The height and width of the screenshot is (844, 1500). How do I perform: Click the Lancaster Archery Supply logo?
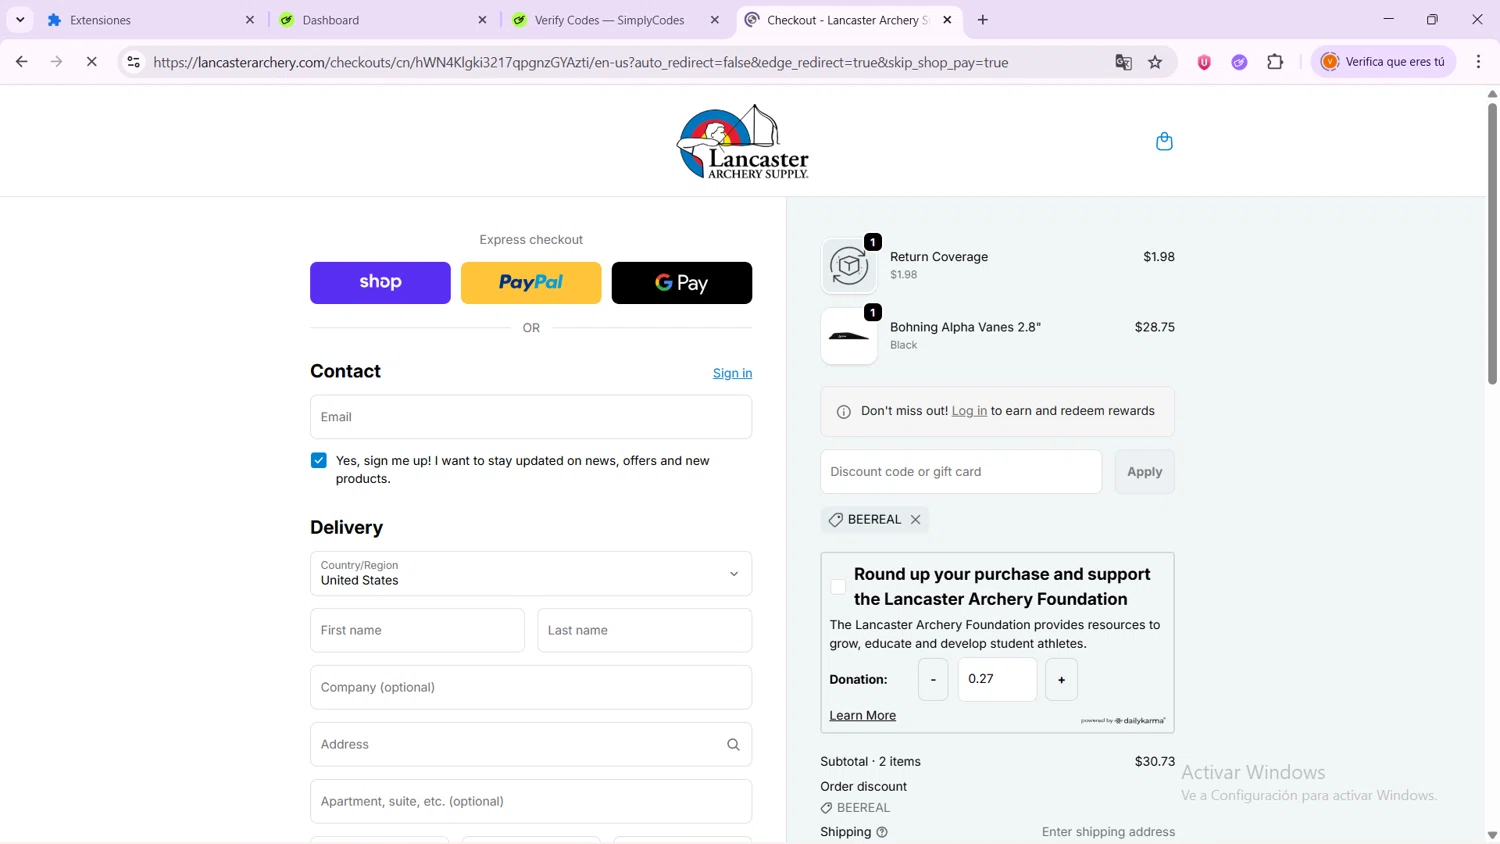click(742, 142)
